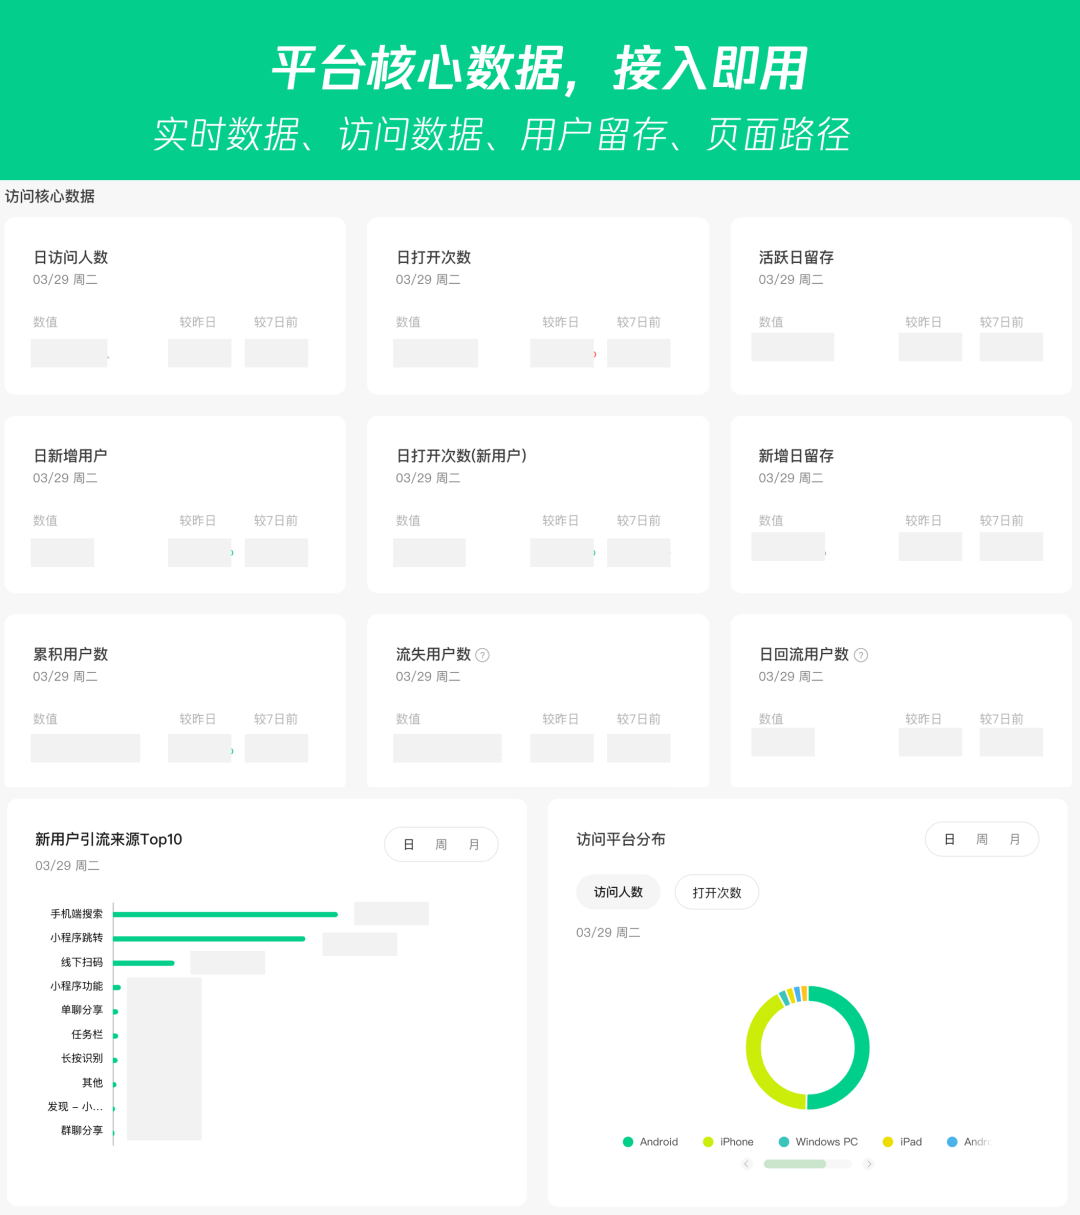Click the legend scrollbar under the donut chart

pyautogui.click(x=807, y=1164)
